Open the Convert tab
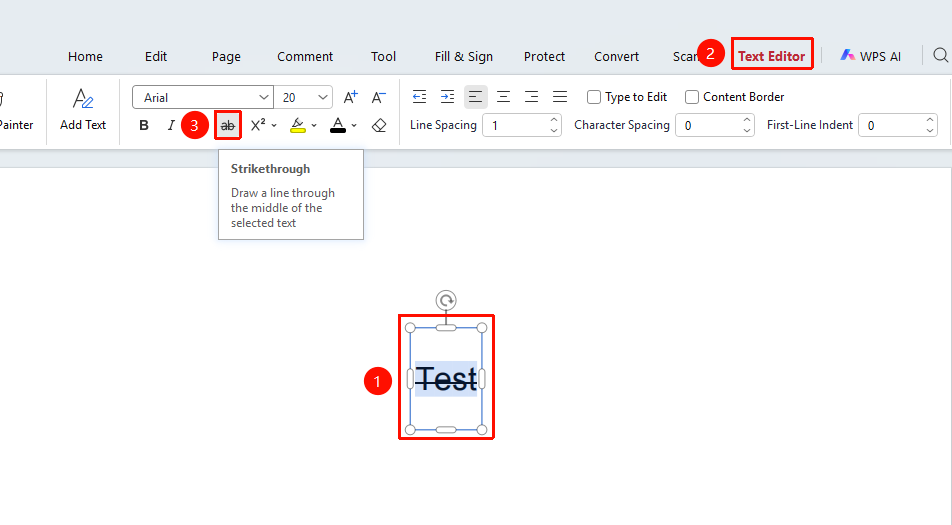952x525 pixels. [x=616, y=56]
